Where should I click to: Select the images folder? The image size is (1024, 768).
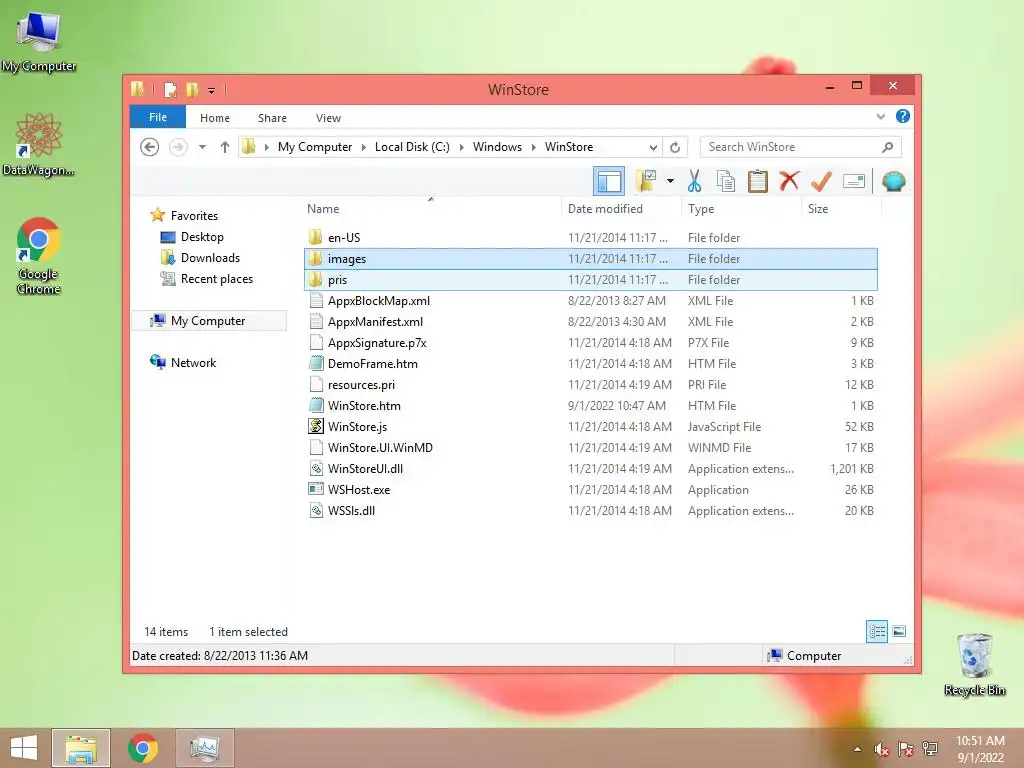tap(590, 259)
